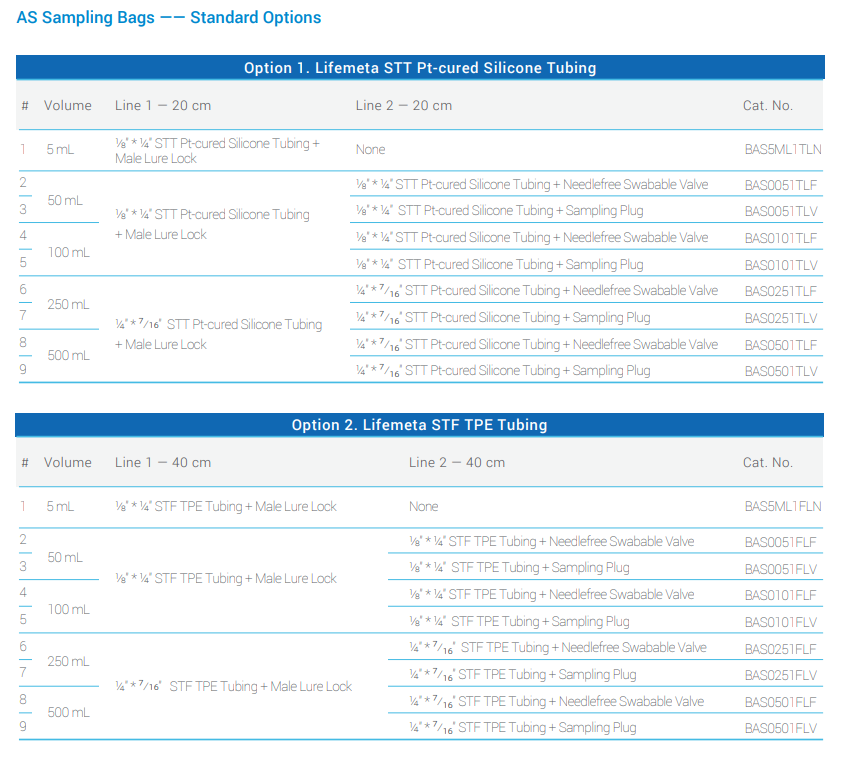852x761 pixels.
Task: Click catalog number BAS0251TLF
Action: point(780,291)
